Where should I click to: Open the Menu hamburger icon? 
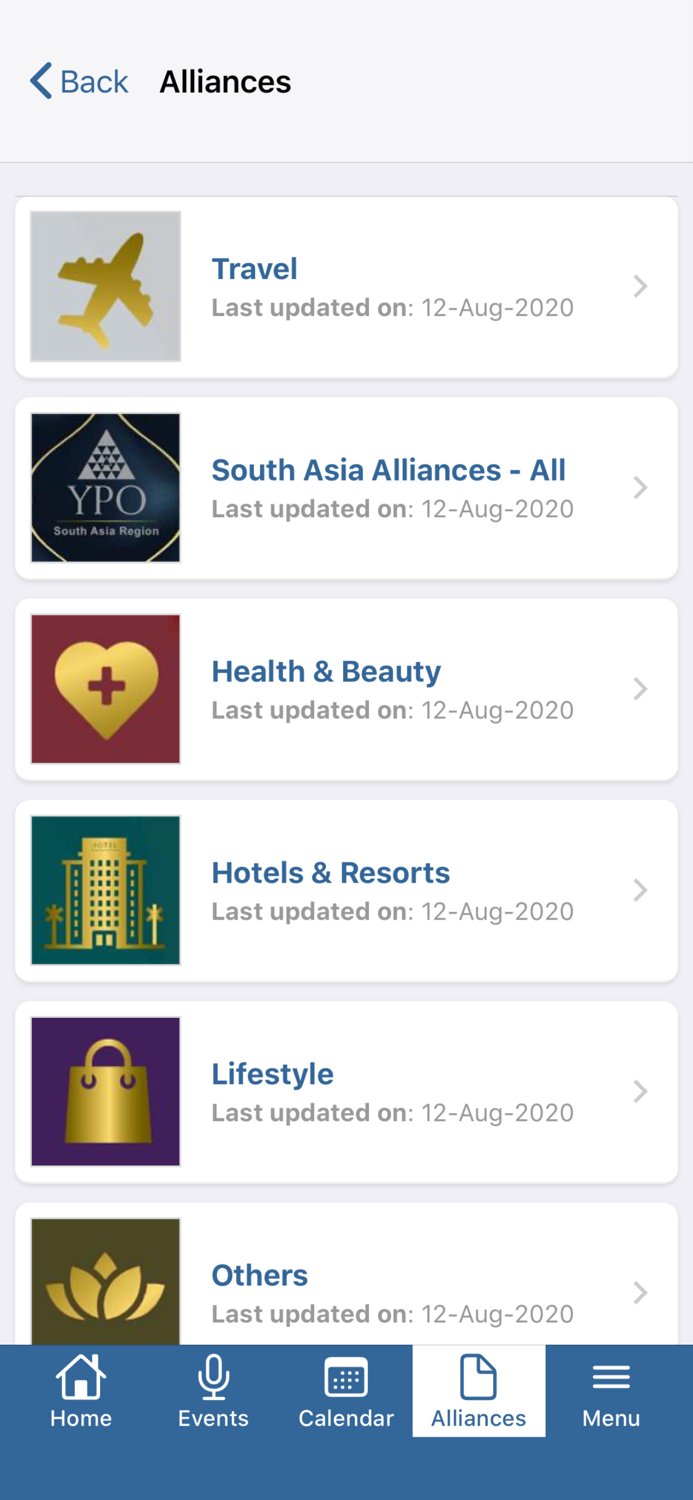coord(611,1375)
